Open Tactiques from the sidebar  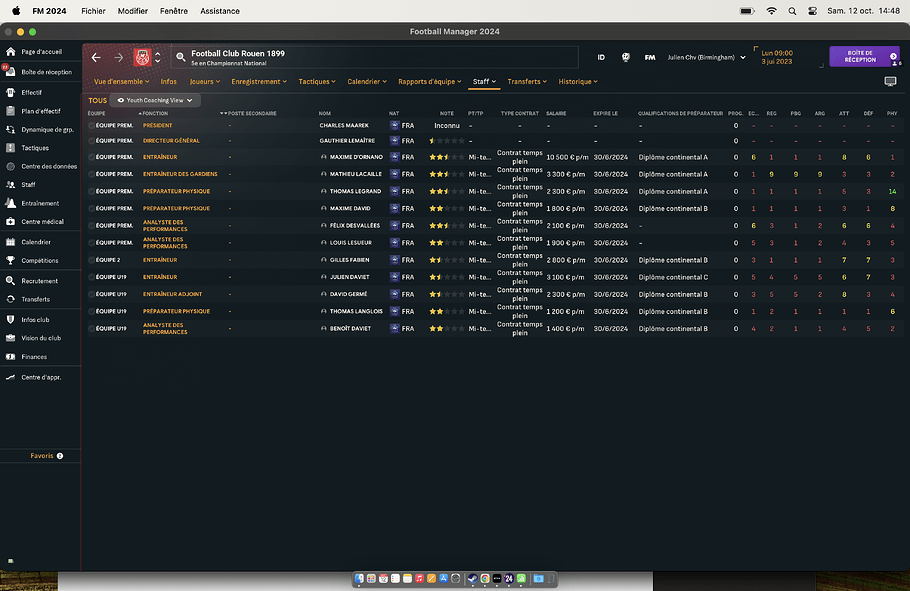click(x=35, y=147)
